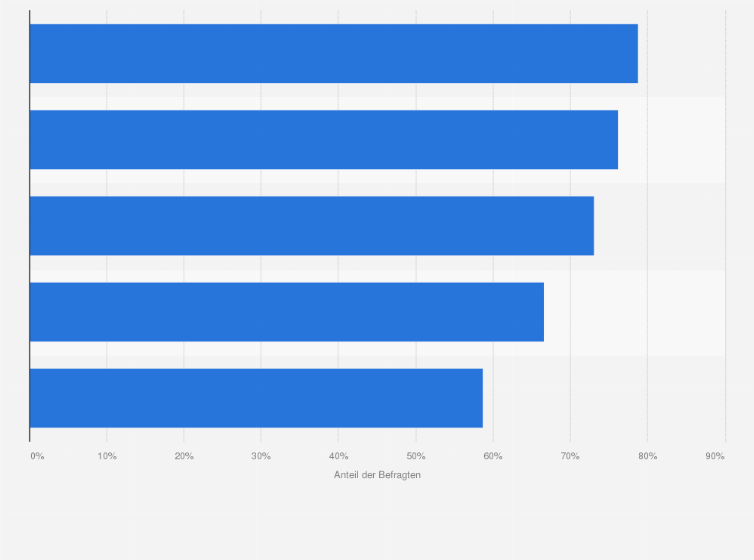Select the 80% axis tick label

coord(648,456)
